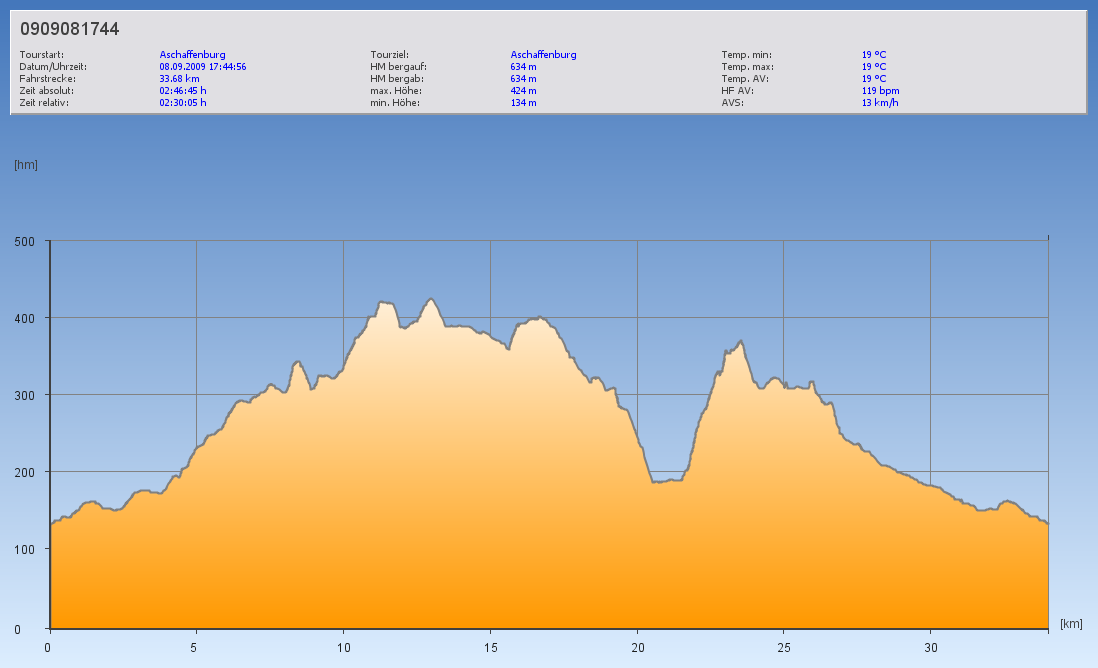Select the Tourstart value Aschaffenburg

[192, 55]
